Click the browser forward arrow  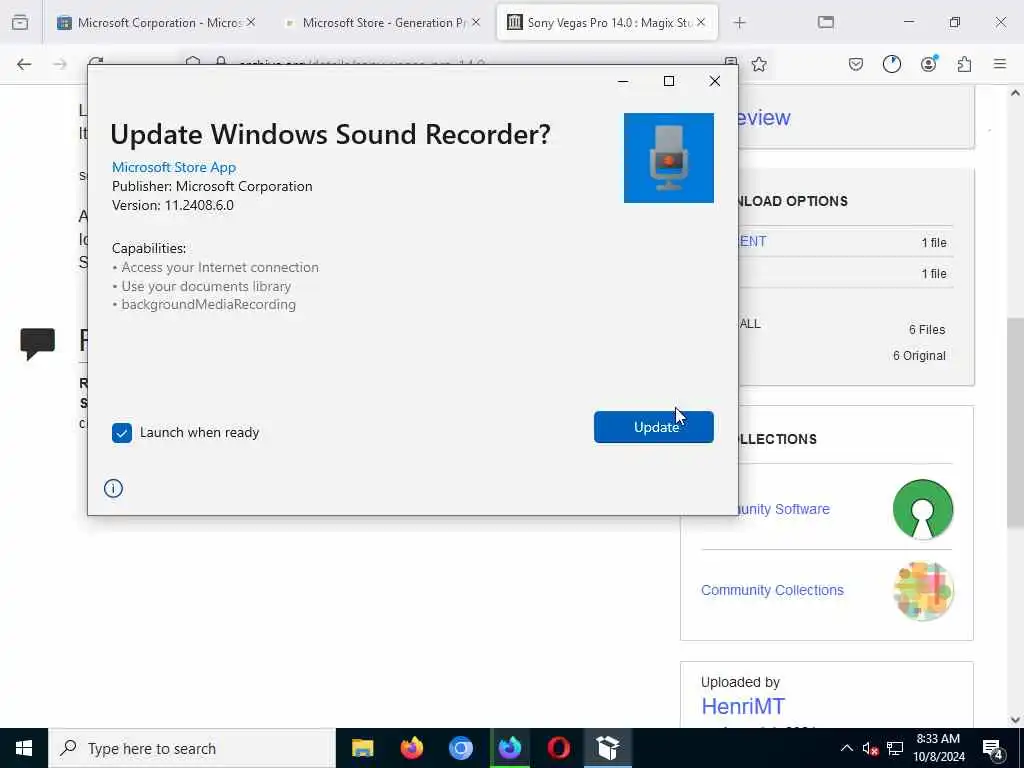(60, 64)
